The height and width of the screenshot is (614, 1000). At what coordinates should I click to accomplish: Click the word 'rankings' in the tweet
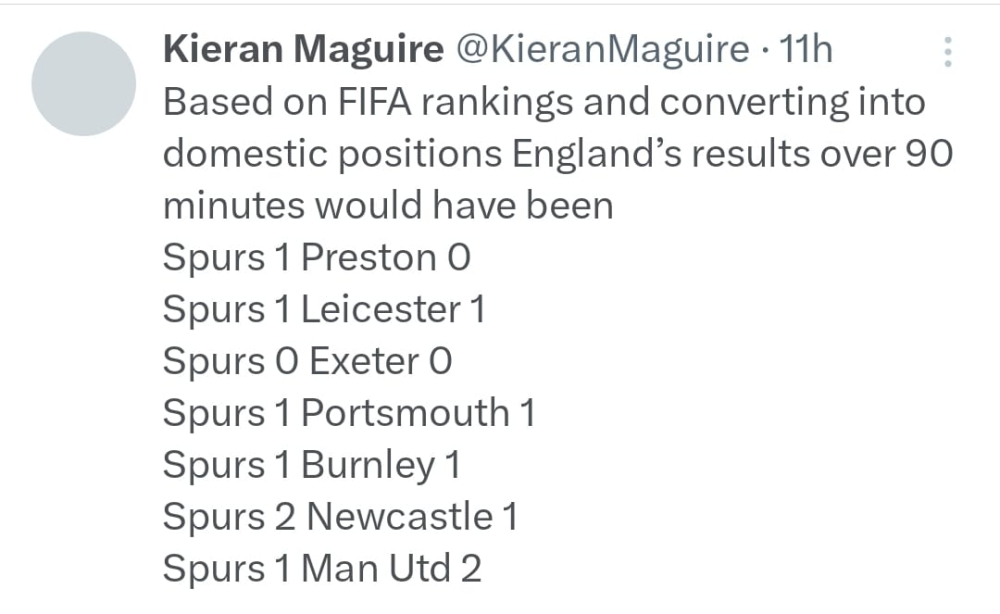click(496, 102)
